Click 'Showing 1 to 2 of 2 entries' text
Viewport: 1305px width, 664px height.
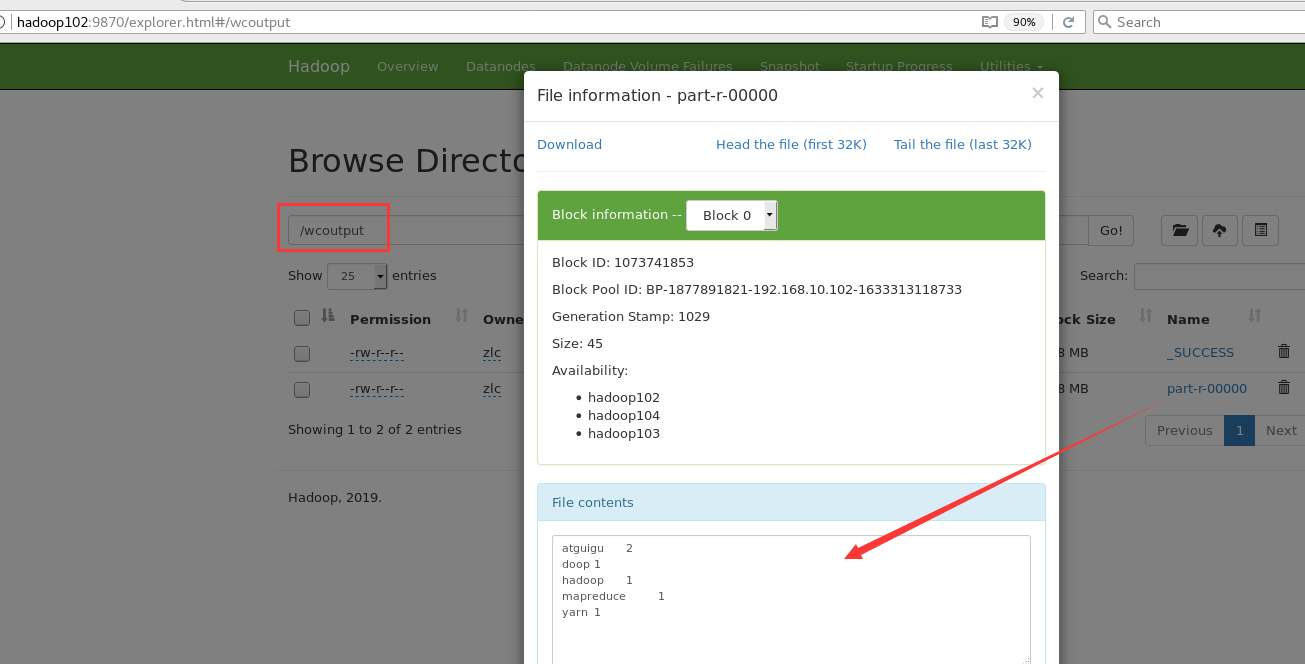[375, 429]
